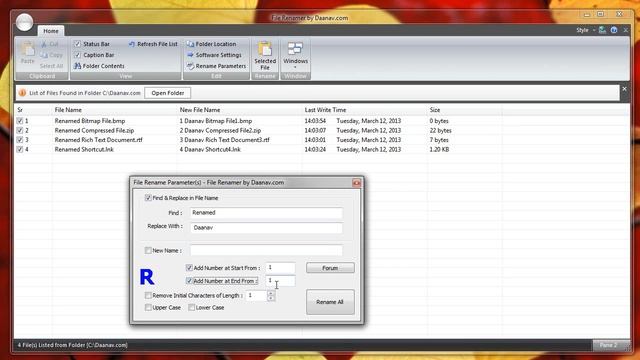Click the Open Folder button
Image resolution: width=640 pixels, height=360 pixels.
click(x=168, y=93)
